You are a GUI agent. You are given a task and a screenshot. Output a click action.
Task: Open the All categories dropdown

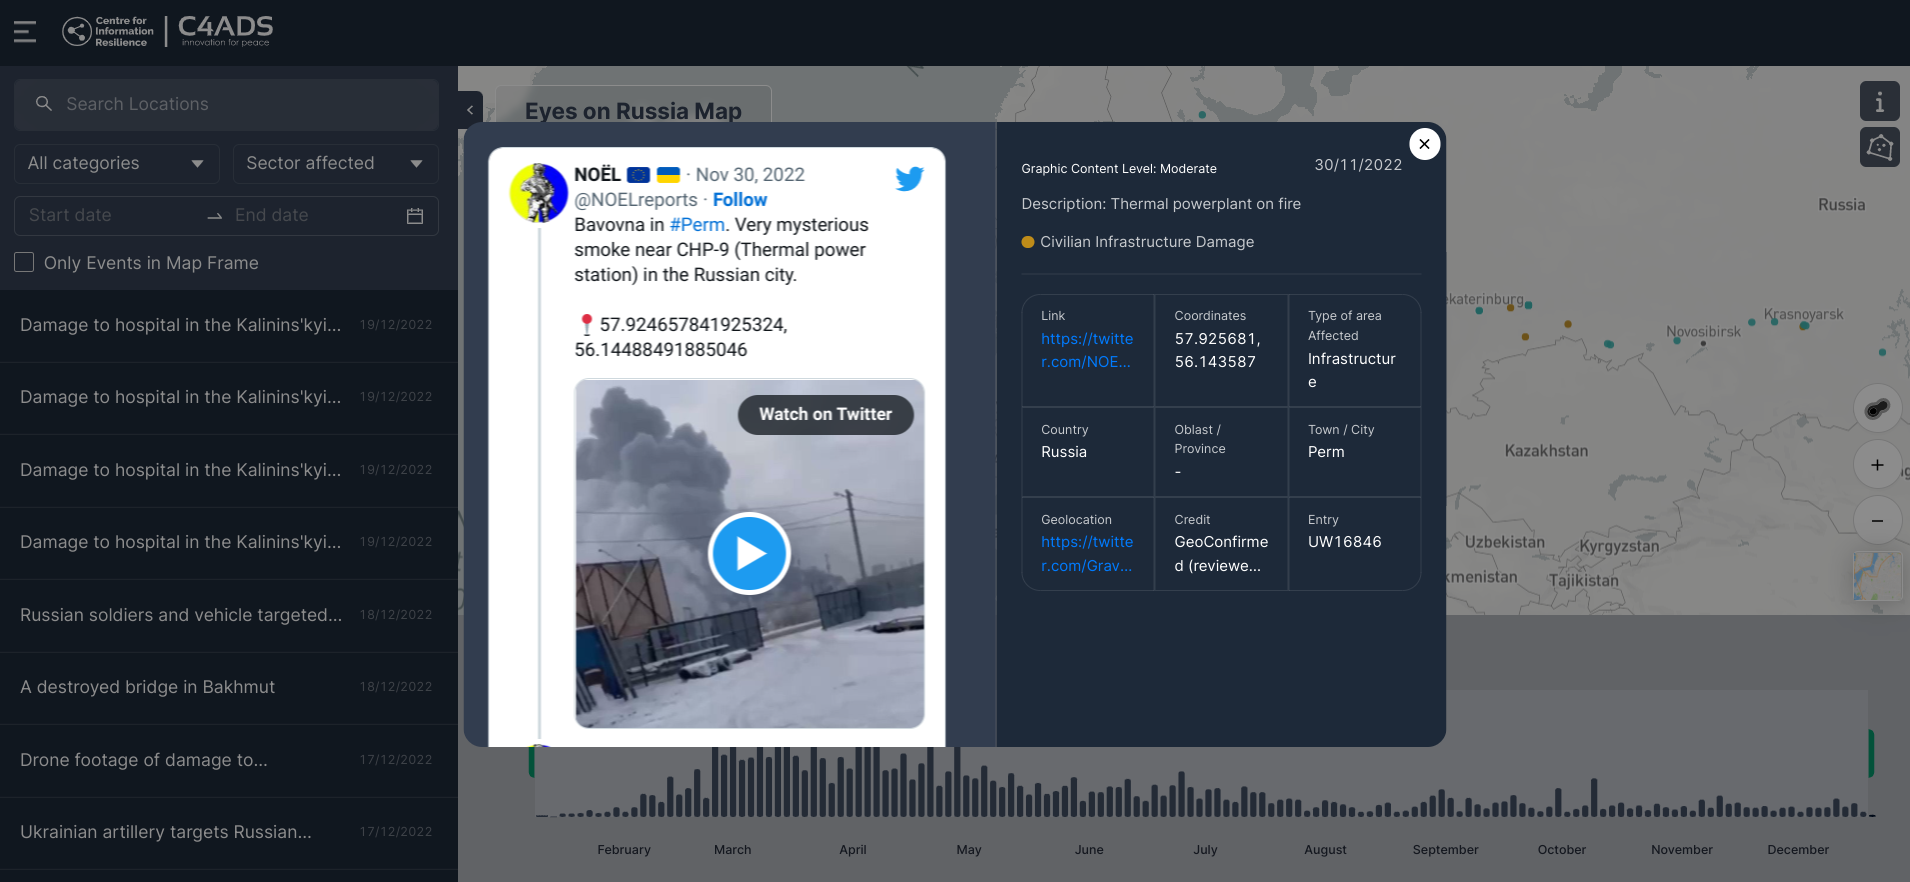tap(116, 164)
